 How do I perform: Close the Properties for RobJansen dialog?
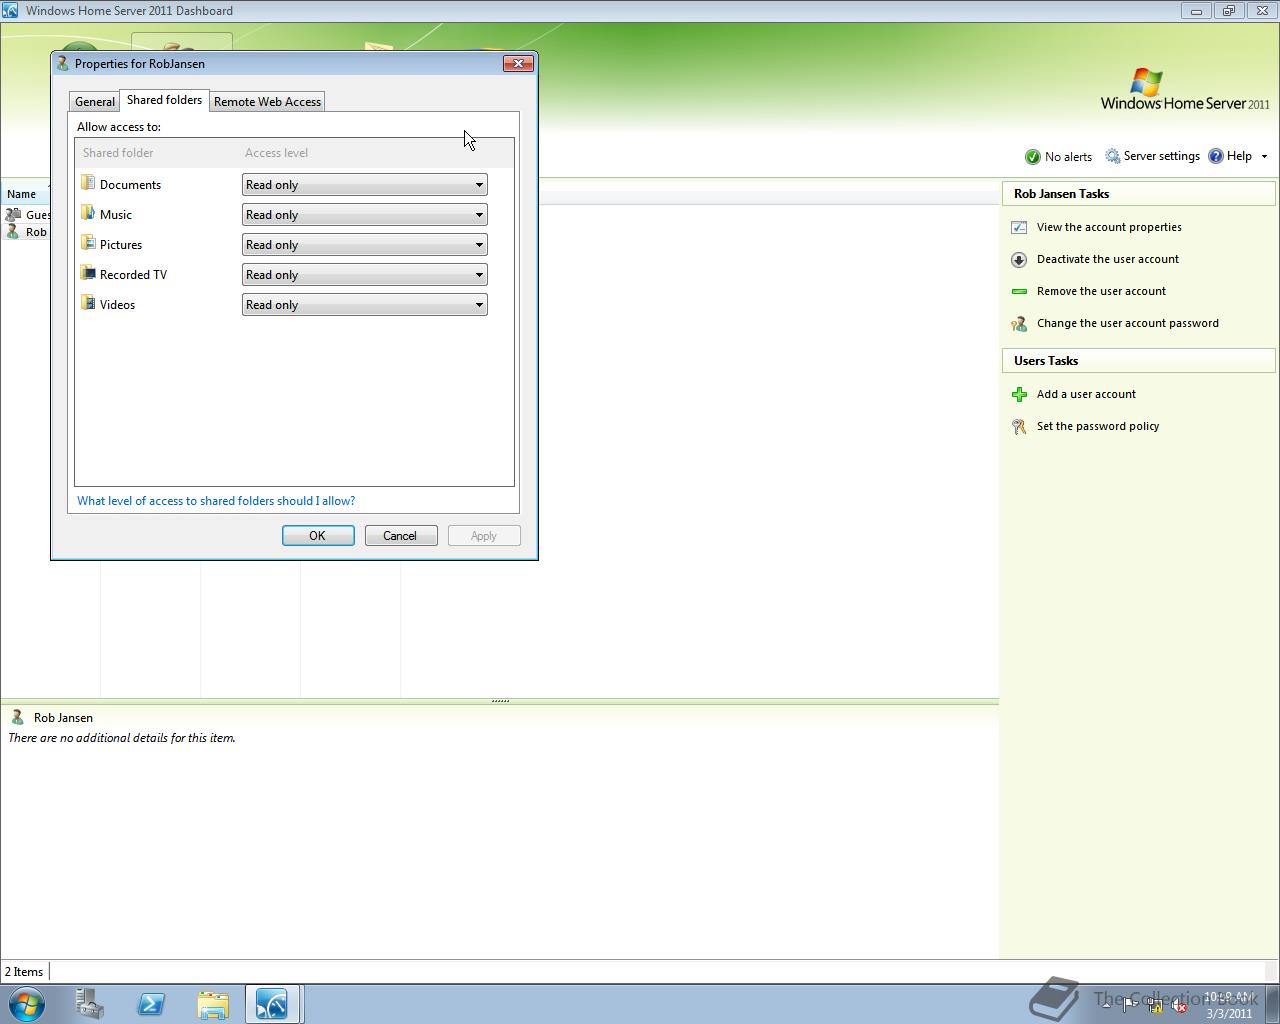[518, 64]
